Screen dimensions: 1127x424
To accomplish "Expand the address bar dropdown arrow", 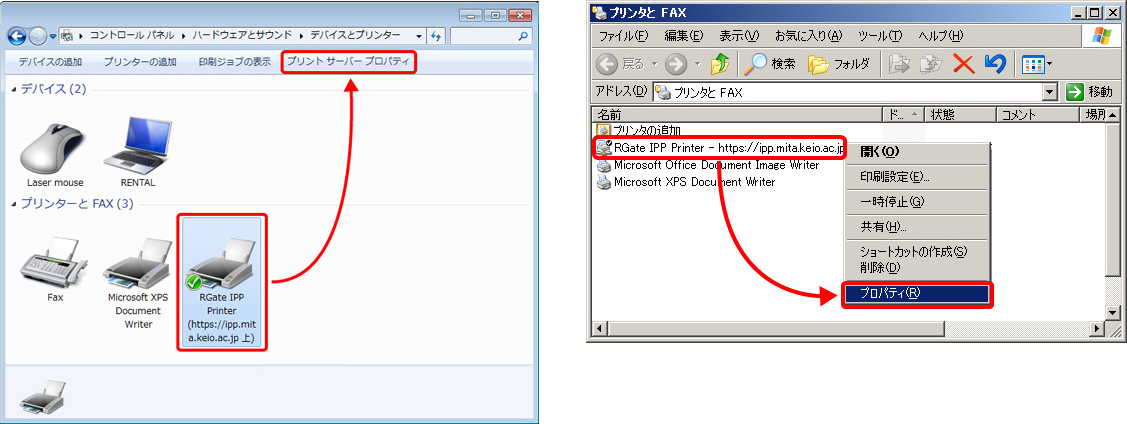I will [x=1049, y=92].
